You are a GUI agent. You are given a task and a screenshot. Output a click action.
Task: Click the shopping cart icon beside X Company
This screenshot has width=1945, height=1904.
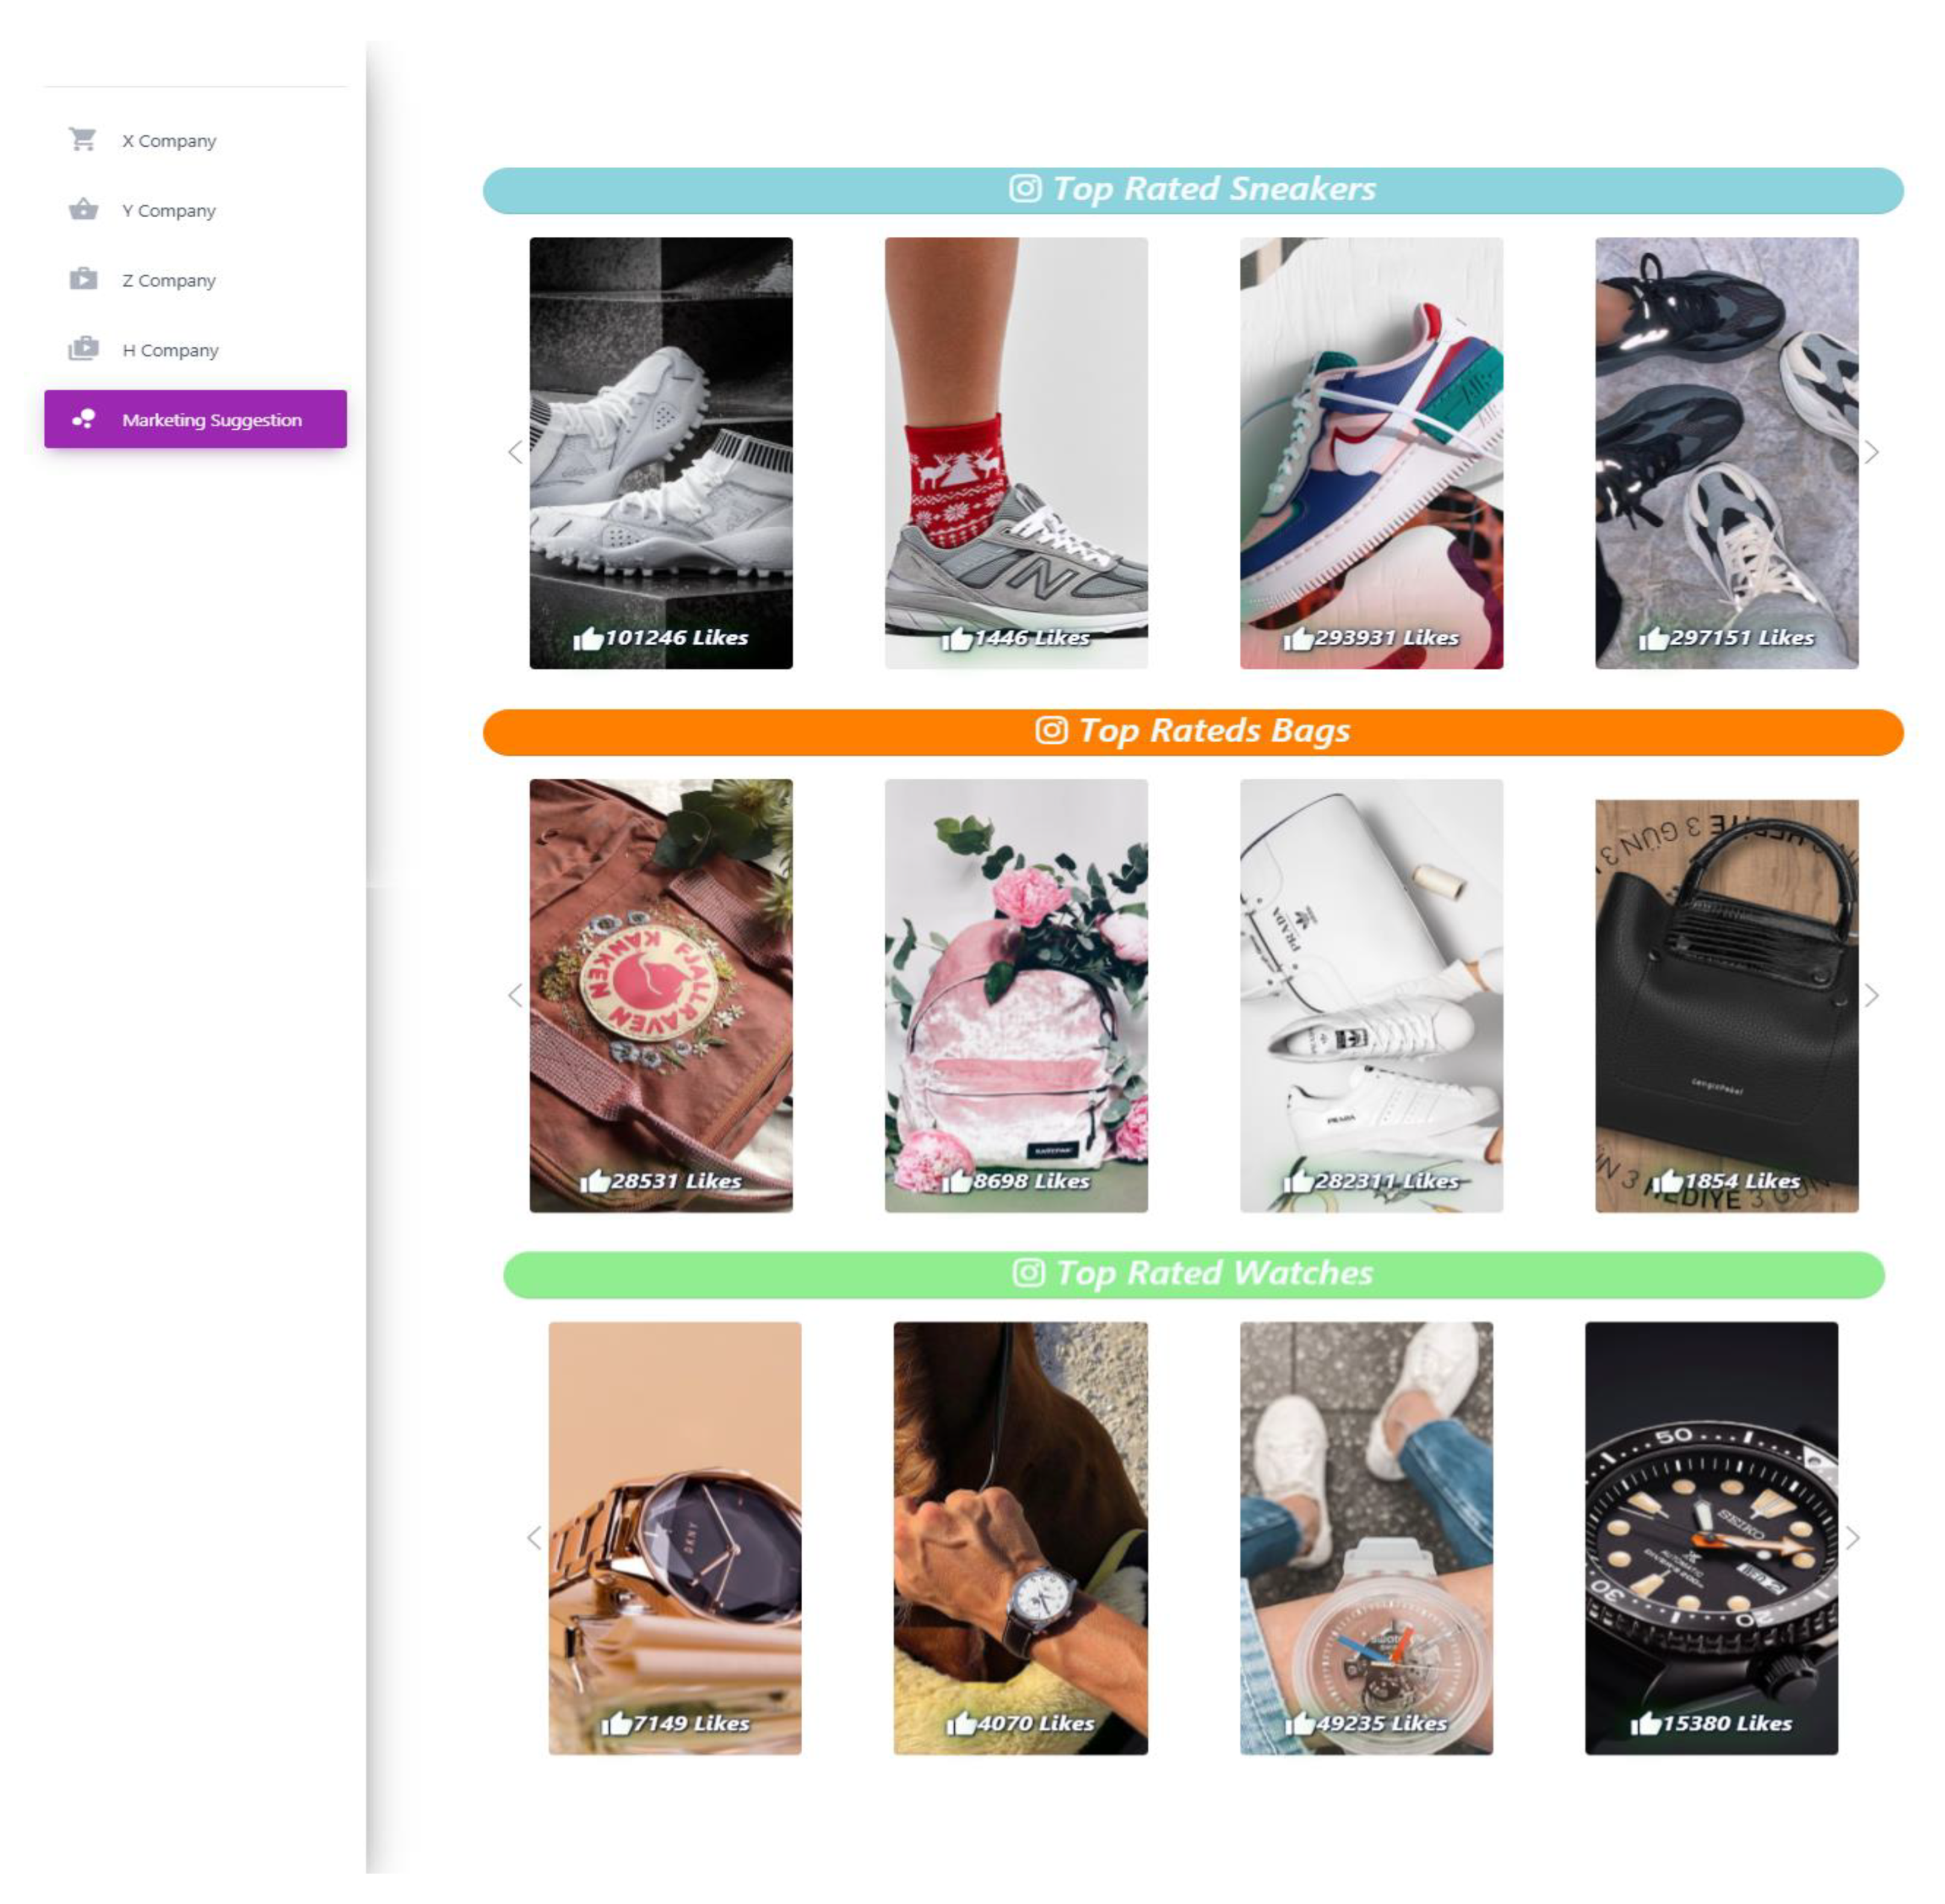click(x=83, y=139)
